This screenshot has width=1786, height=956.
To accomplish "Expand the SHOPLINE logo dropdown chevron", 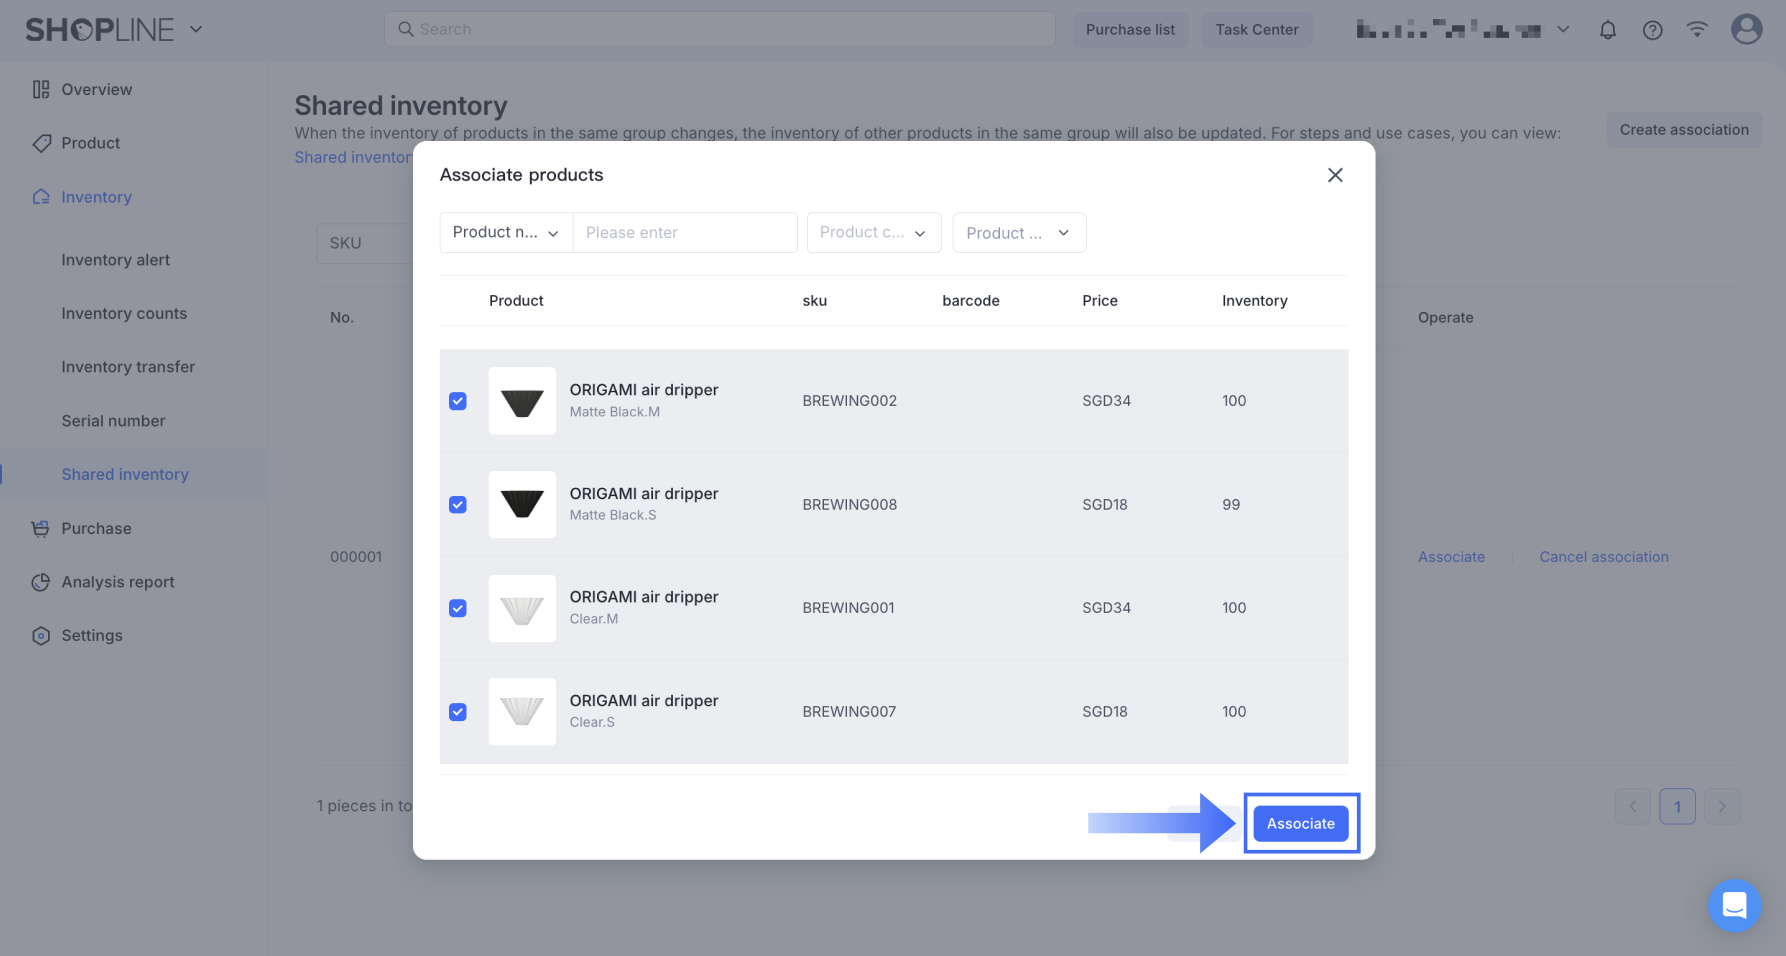I will pyautogui.click(x=196, y=30).
